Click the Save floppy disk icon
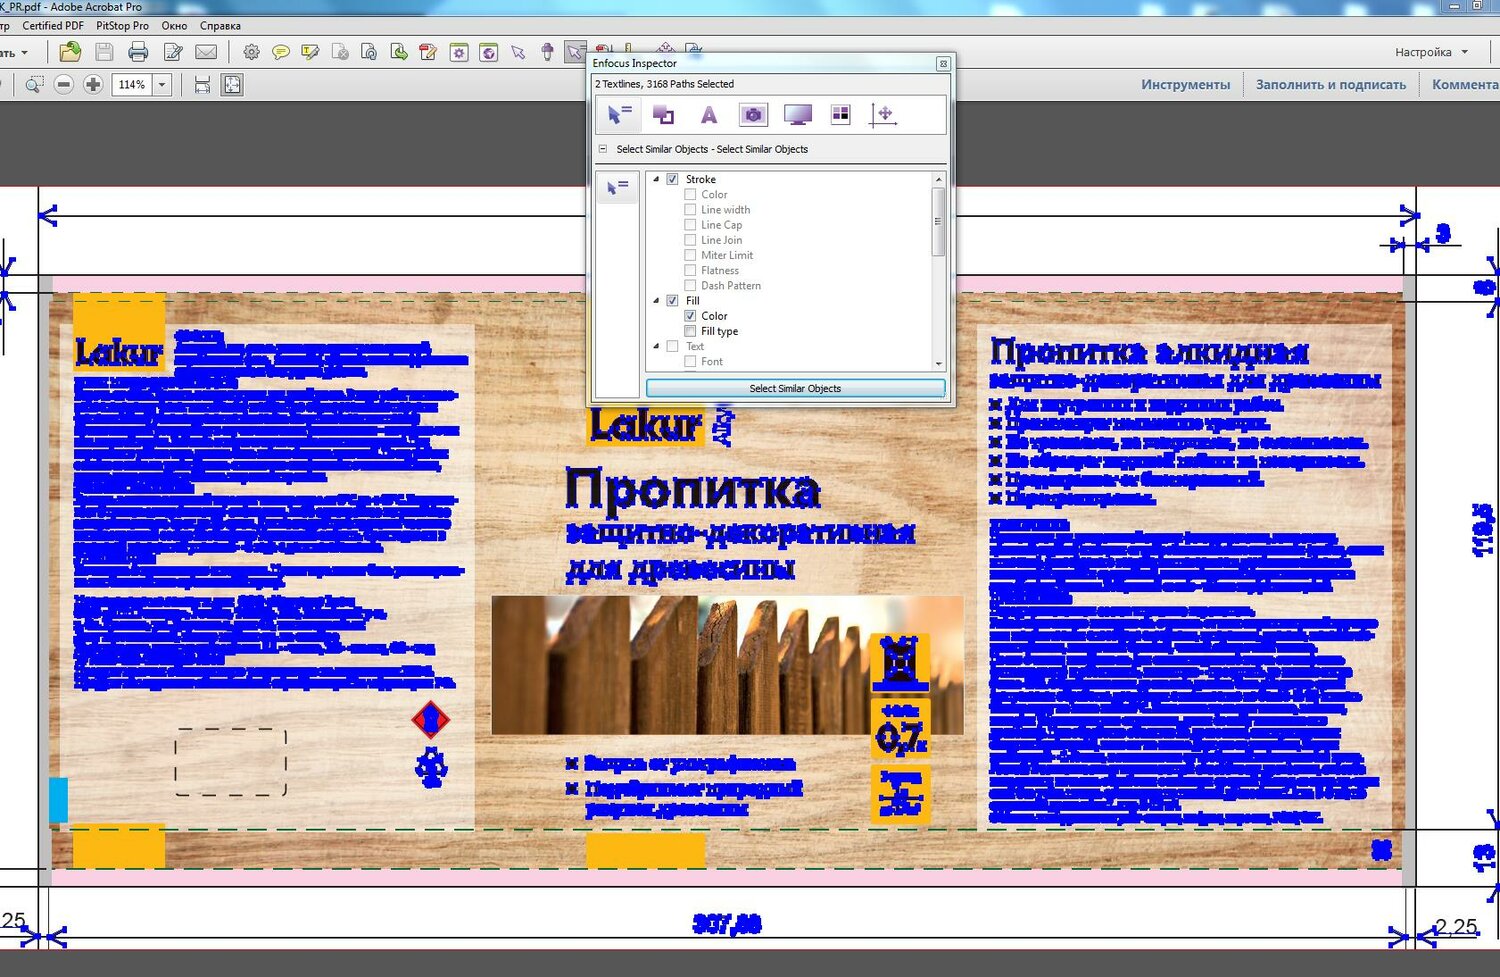This screenshot has height=977, width=1500. 104,52
